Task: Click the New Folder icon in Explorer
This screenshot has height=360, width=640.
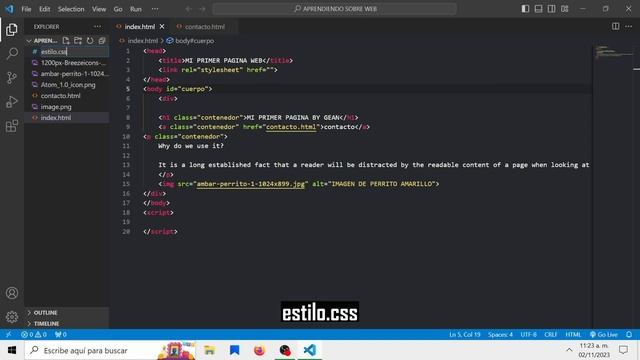Action: 78,40
